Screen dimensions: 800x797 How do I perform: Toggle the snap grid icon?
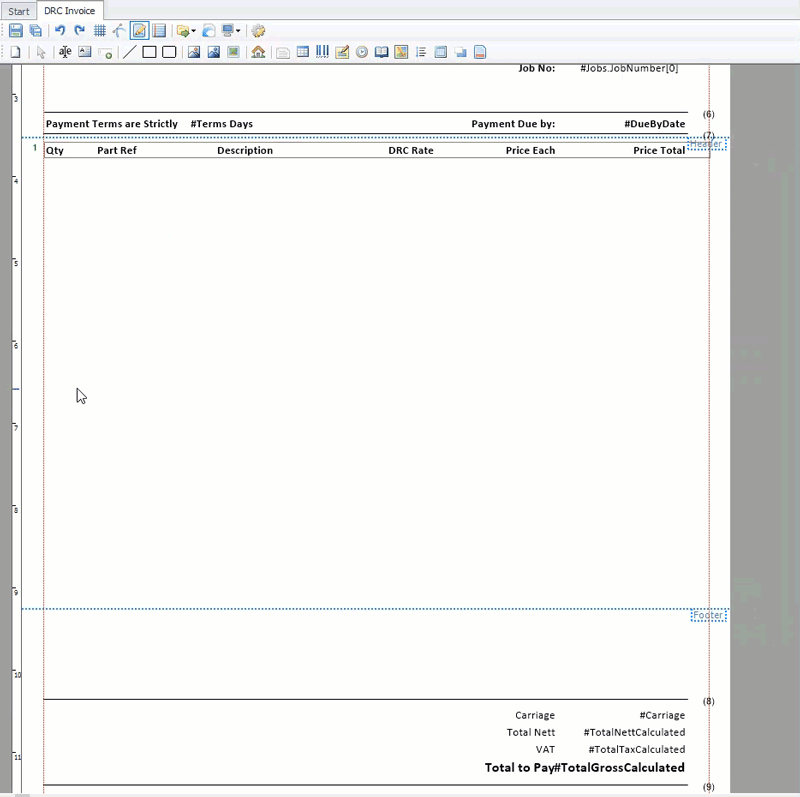pyautogui.click(x=100, y=30)
